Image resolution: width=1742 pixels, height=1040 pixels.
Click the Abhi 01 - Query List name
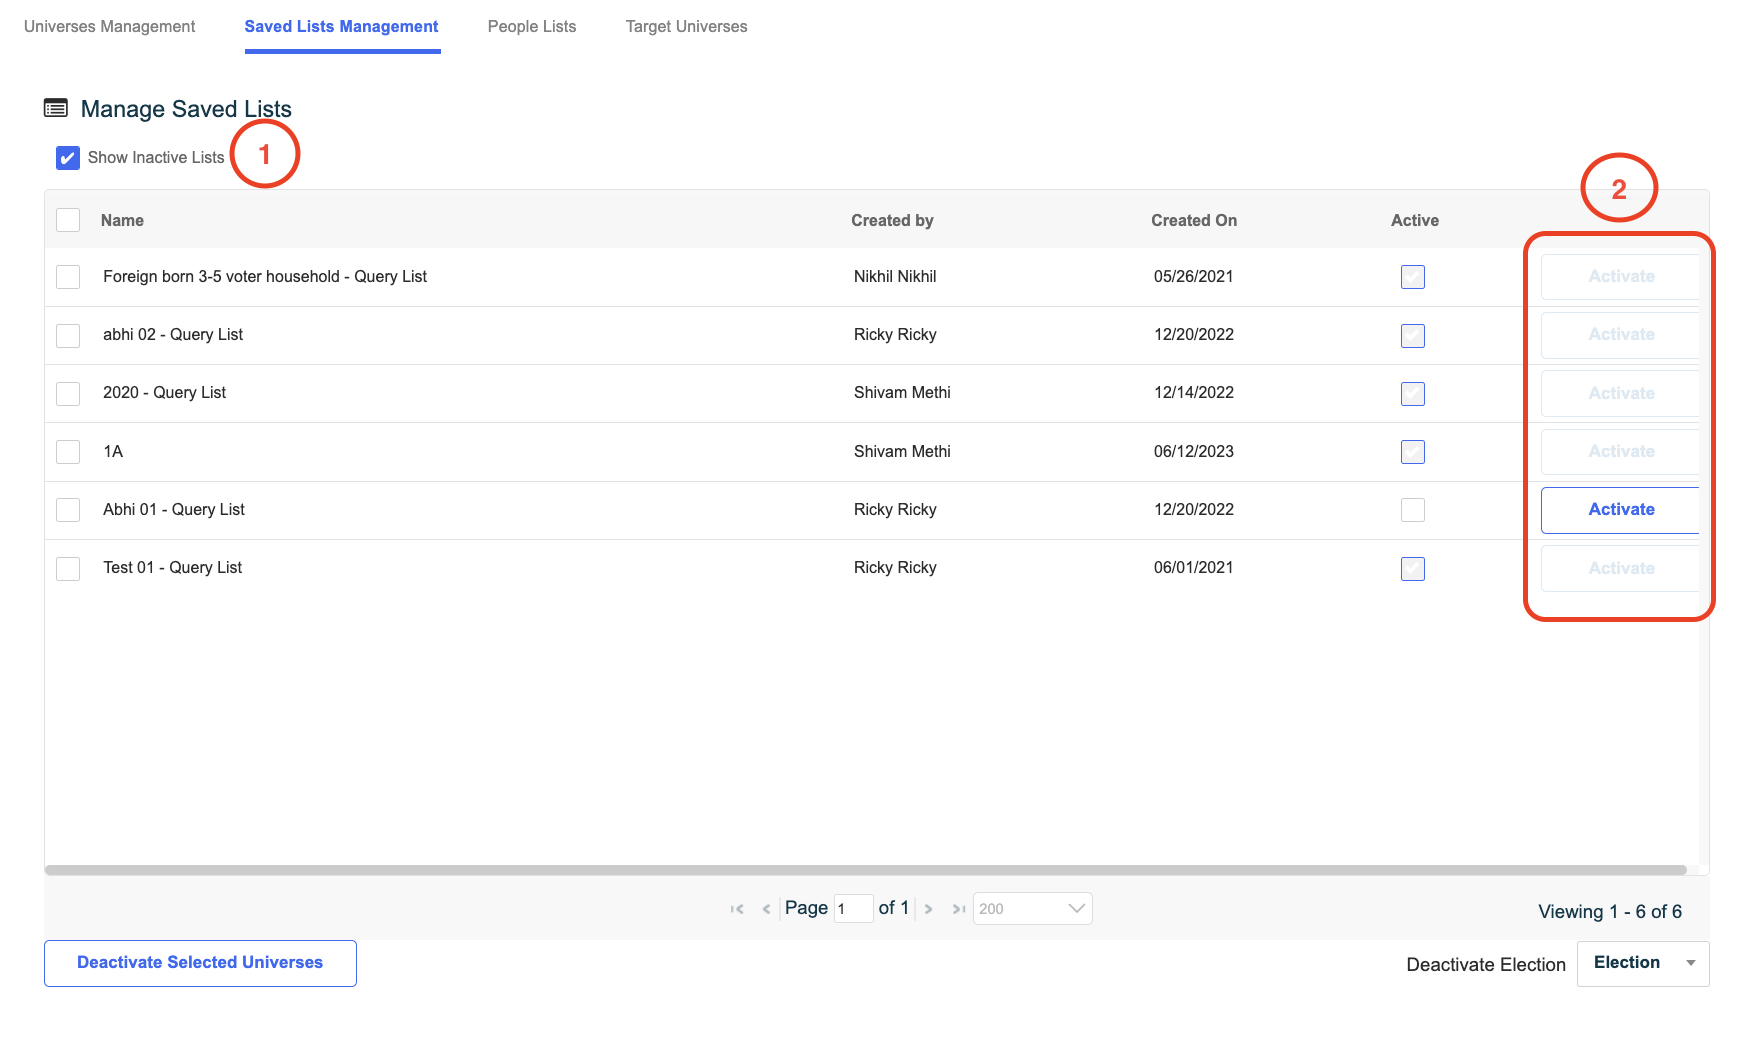click(x=174, y=510)
